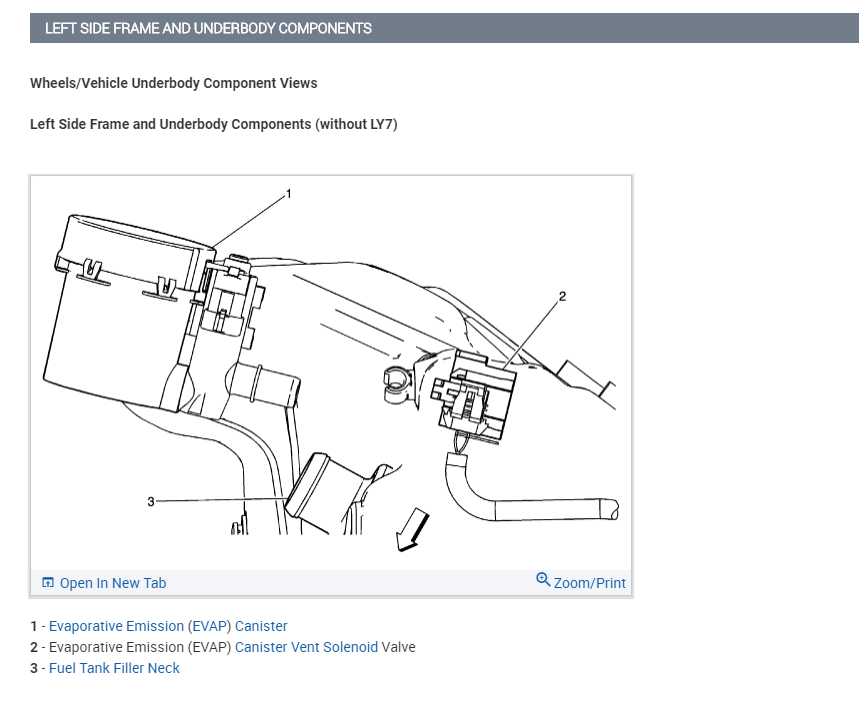Click the word Valve in legend item 2
Viewport: 859px width, 708px height.
(398, 647)
